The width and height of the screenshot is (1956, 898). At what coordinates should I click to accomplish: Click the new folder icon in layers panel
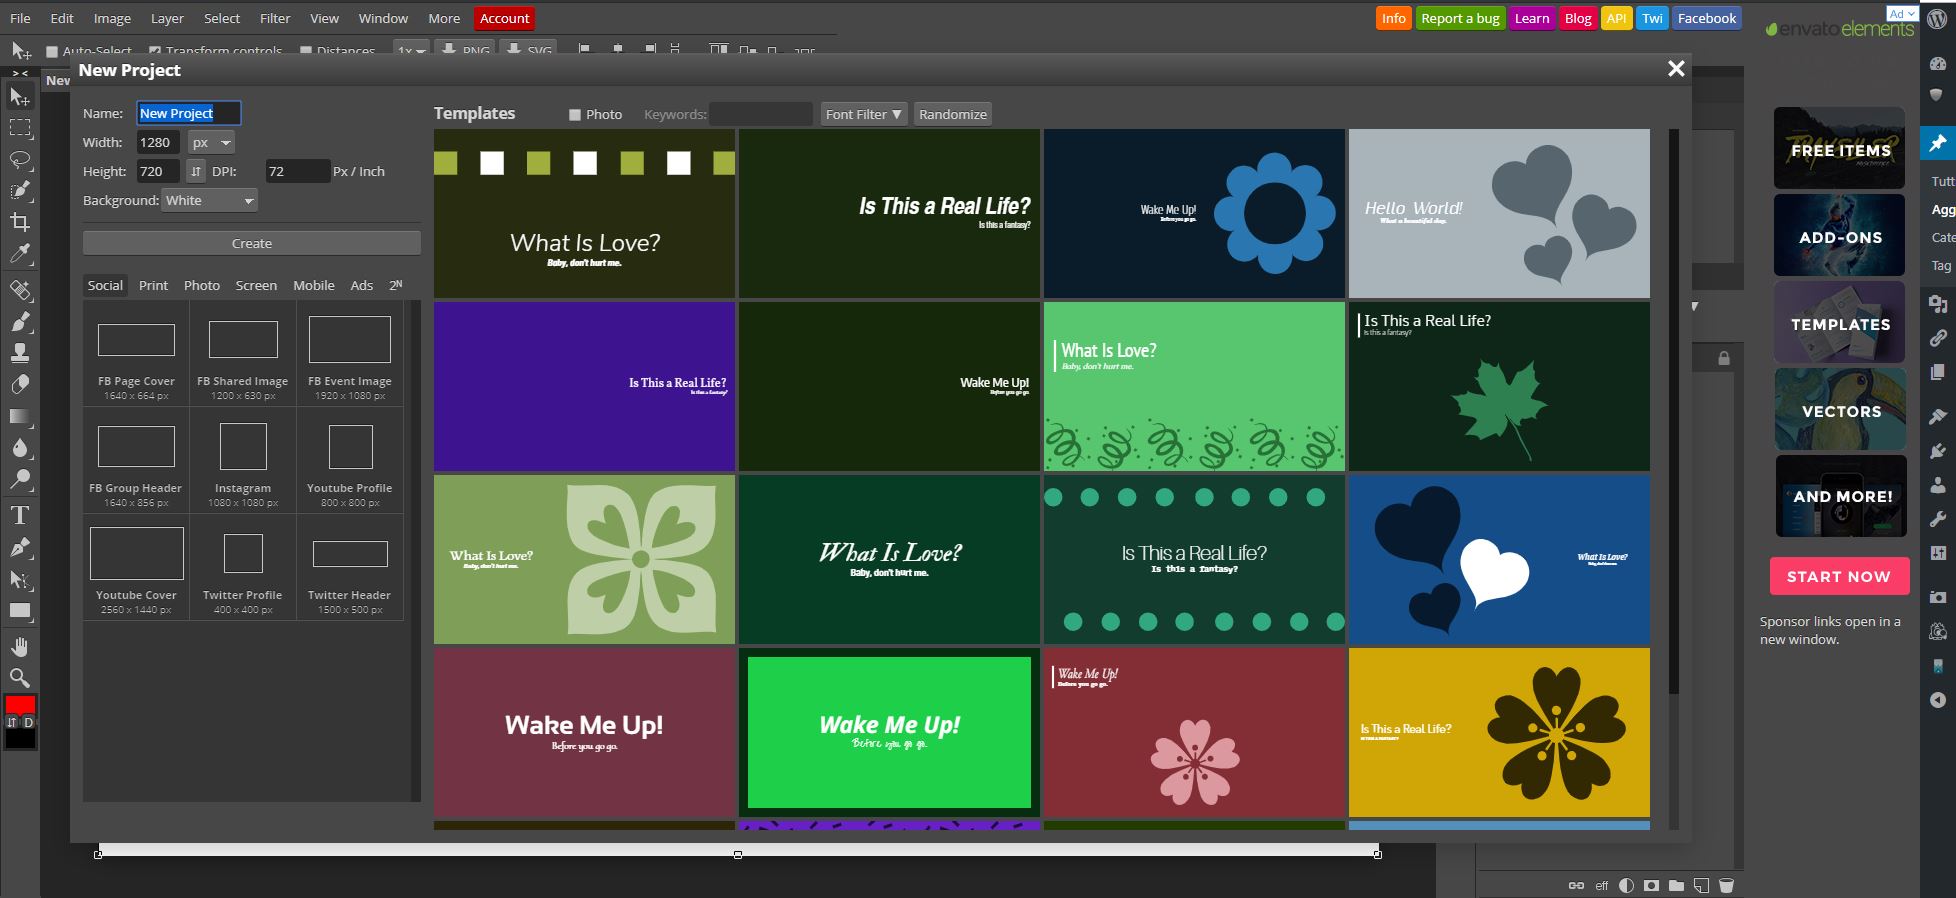click(1676, 885)
